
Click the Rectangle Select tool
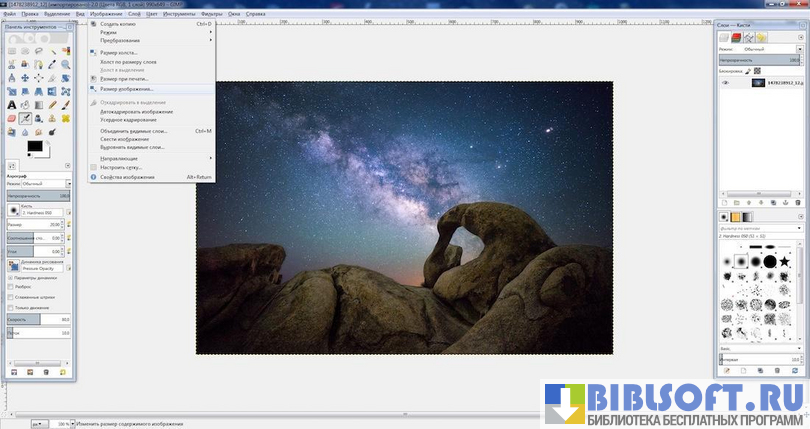(x=12, y=51)
